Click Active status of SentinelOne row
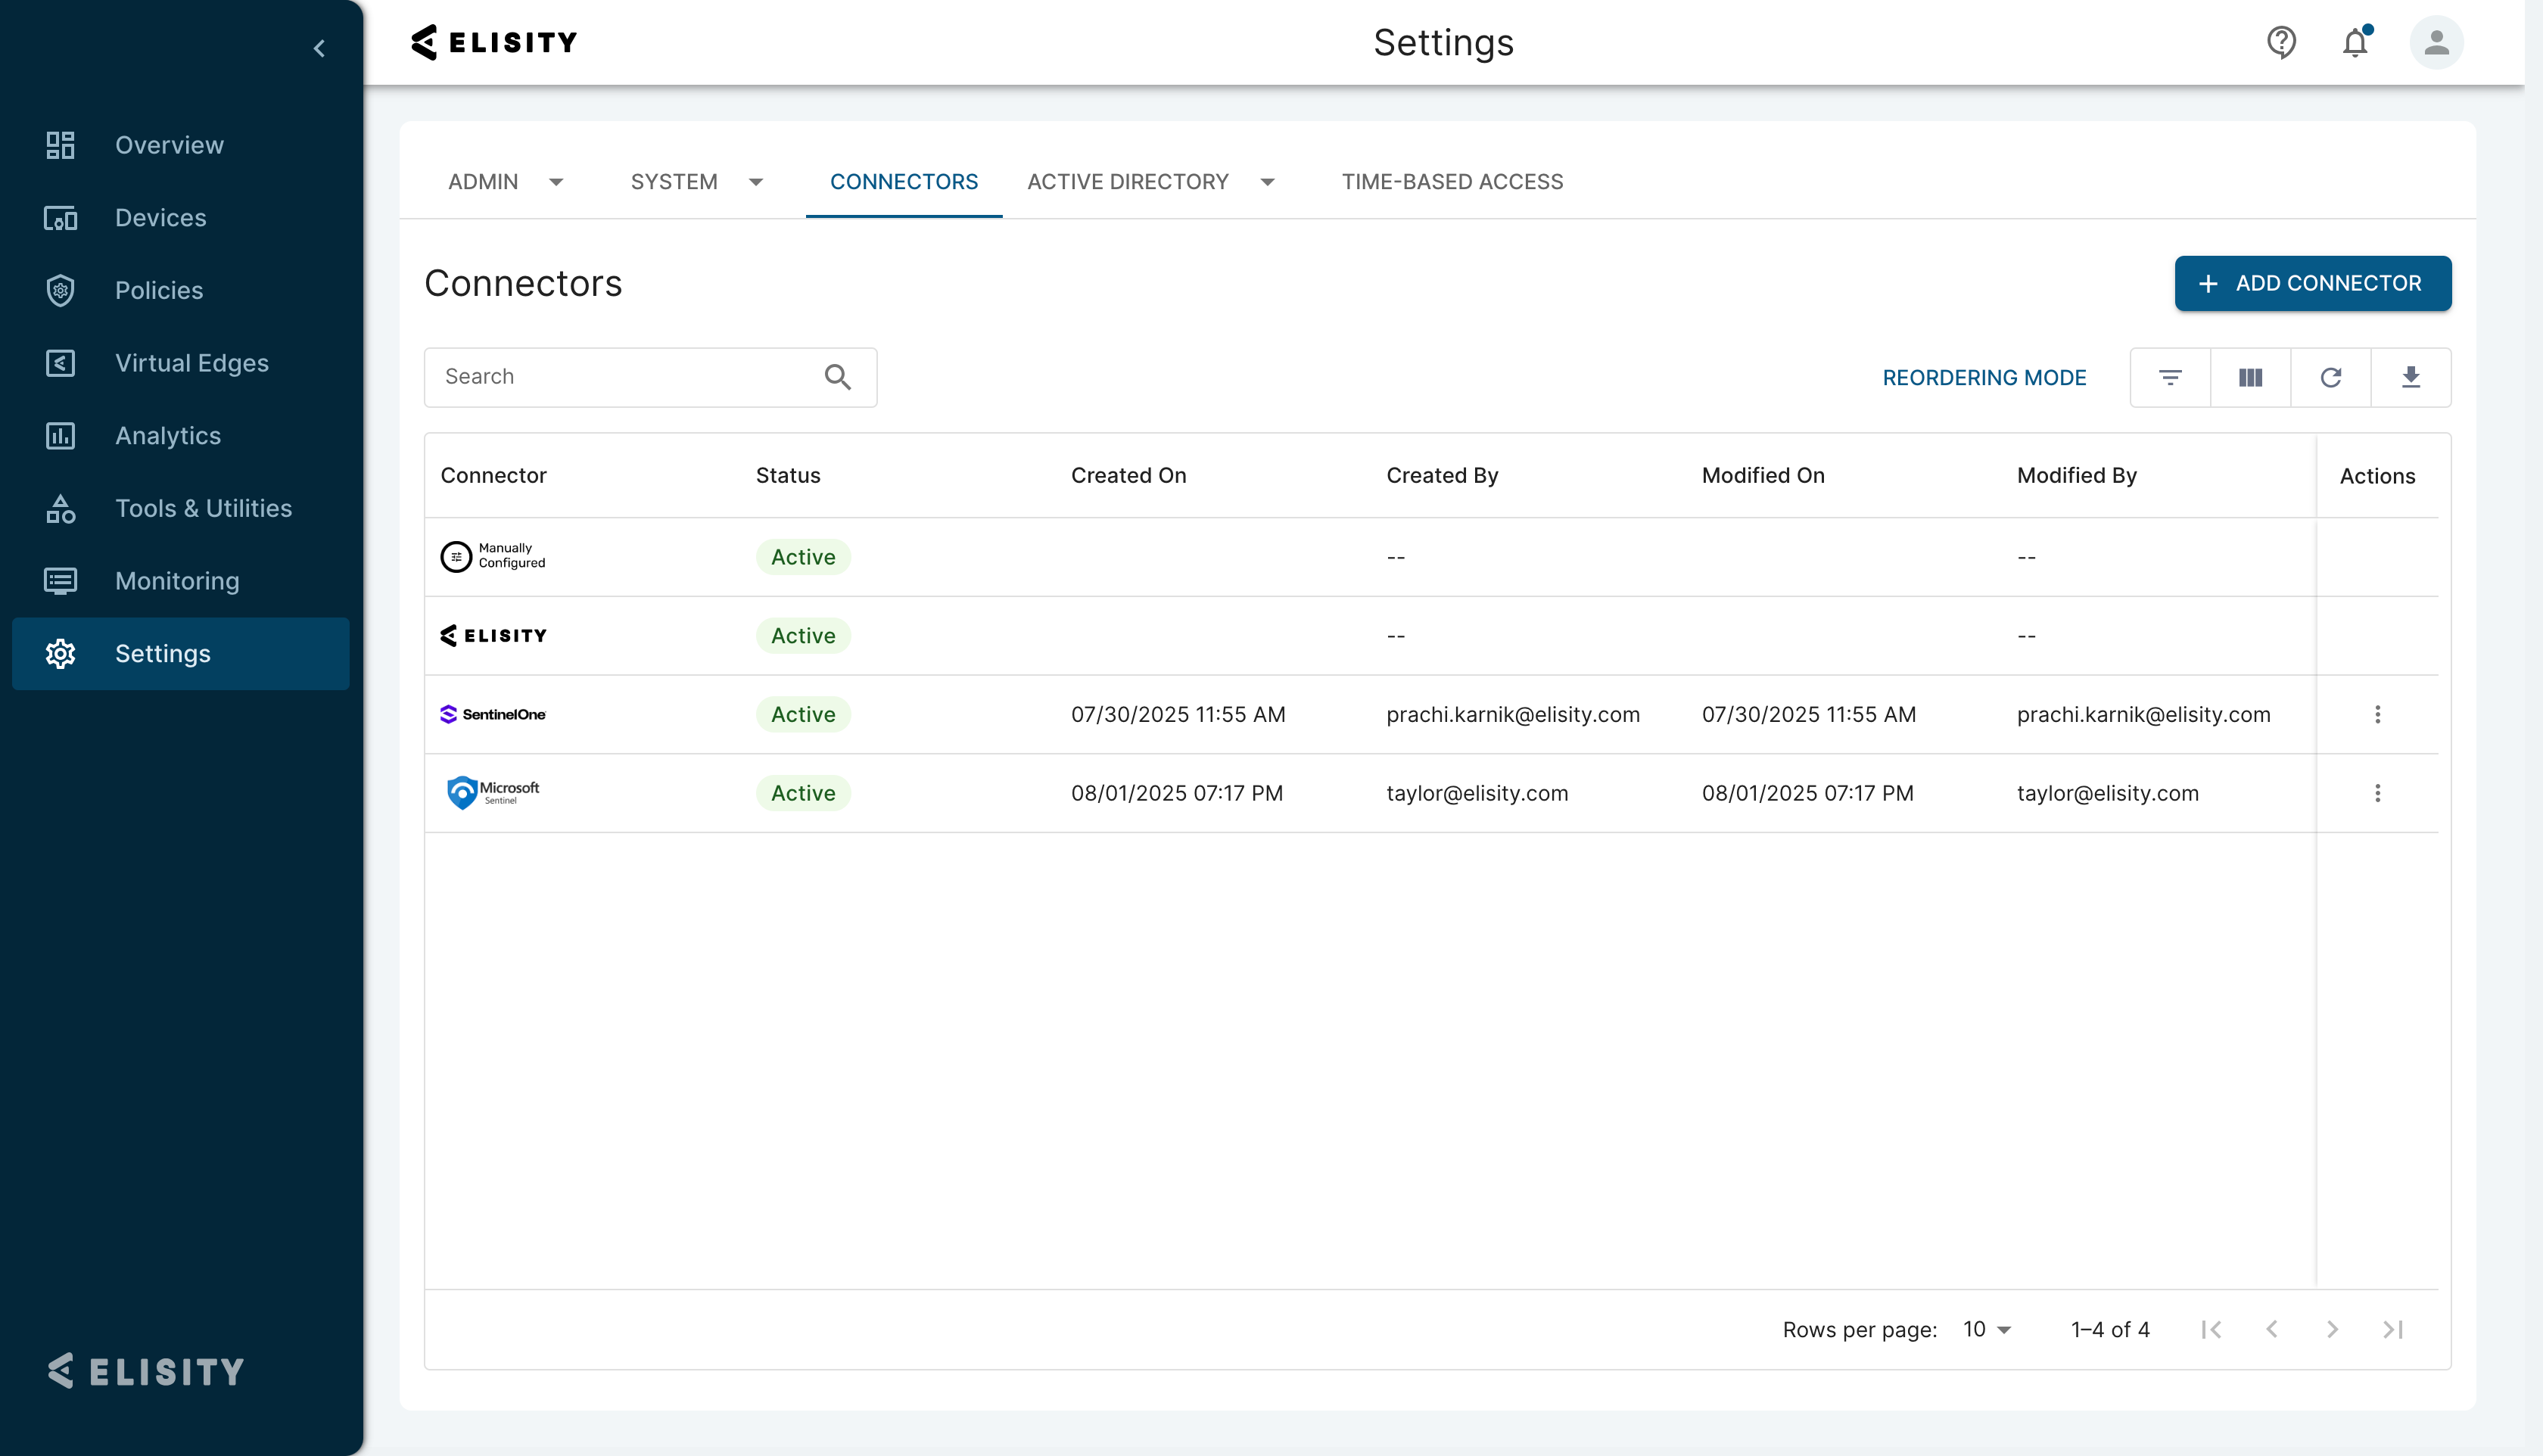The image size is (2543, 1456). click(x=803, y=714)
